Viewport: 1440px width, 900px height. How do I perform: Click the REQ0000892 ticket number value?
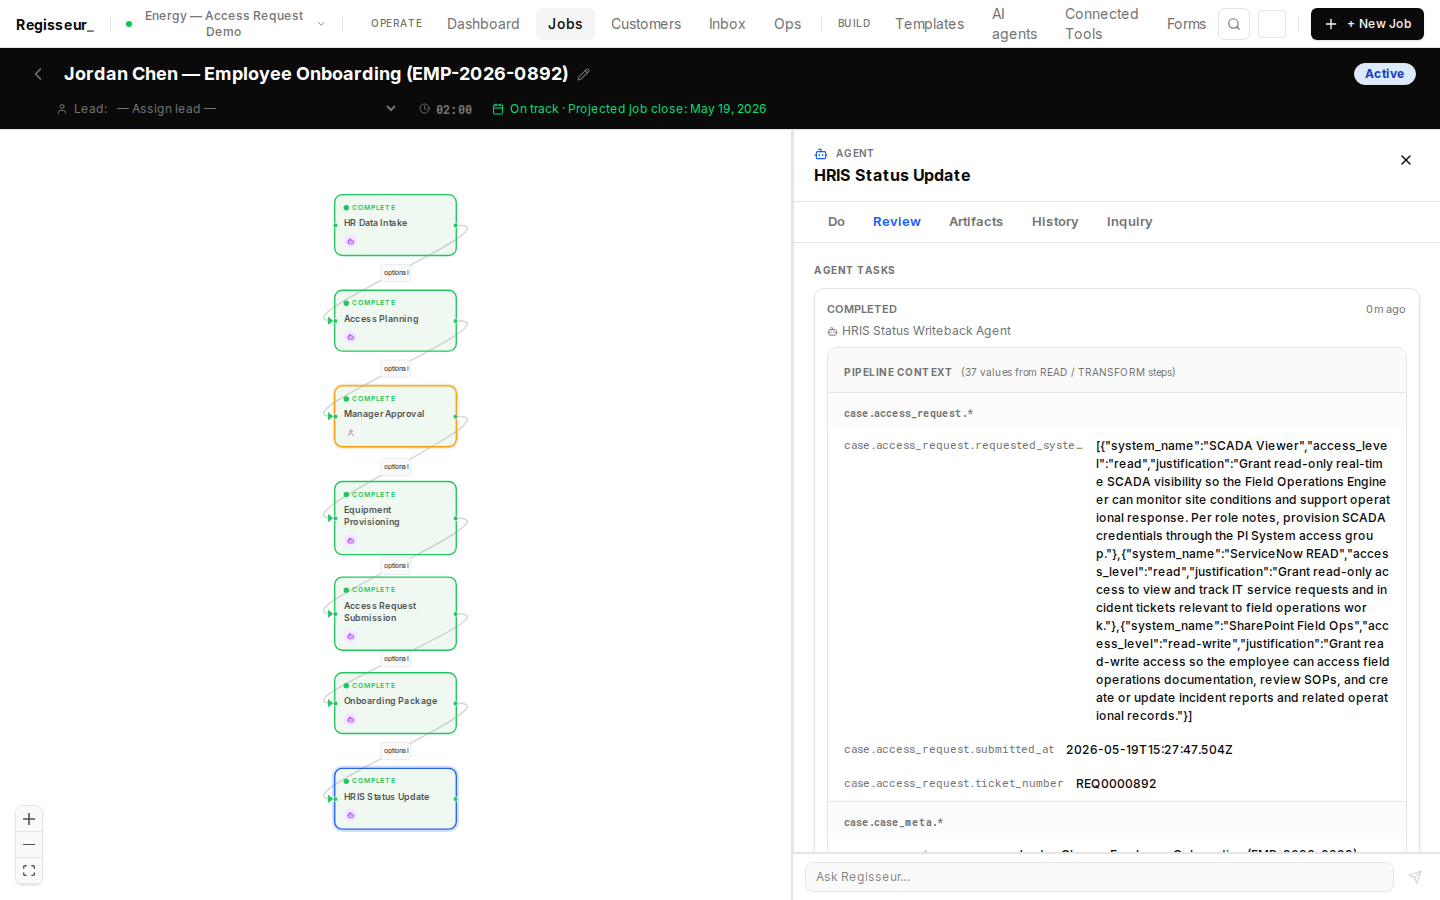1116,784
